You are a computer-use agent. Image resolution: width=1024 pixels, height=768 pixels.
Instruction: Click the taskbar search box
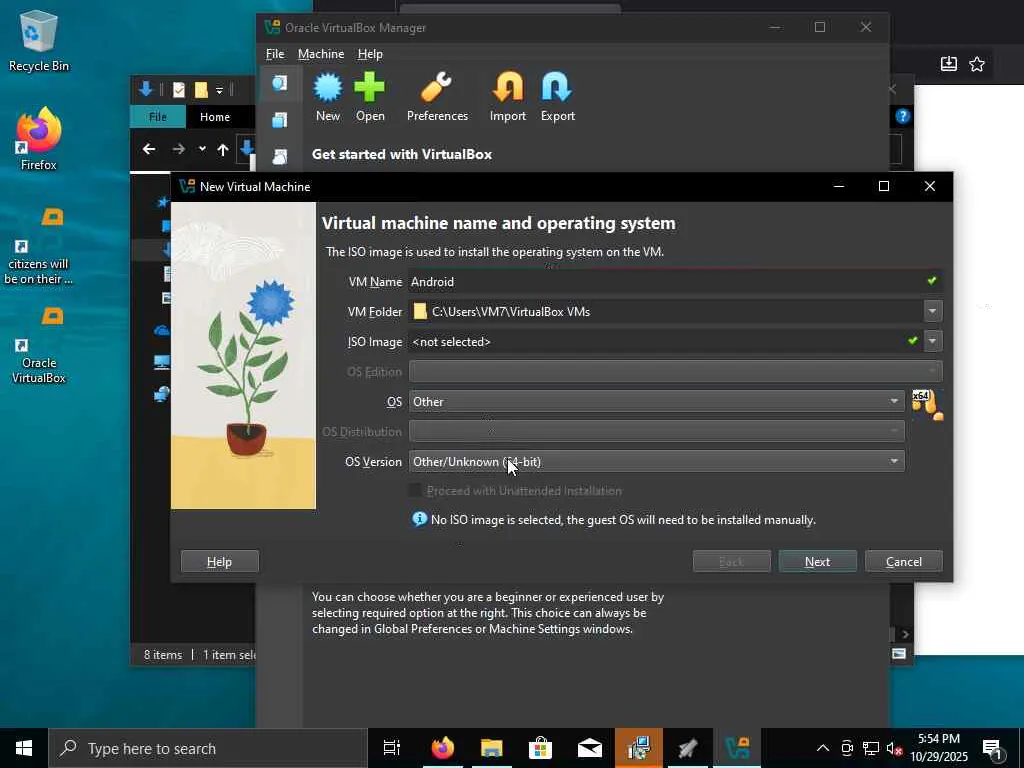point(208,748)
